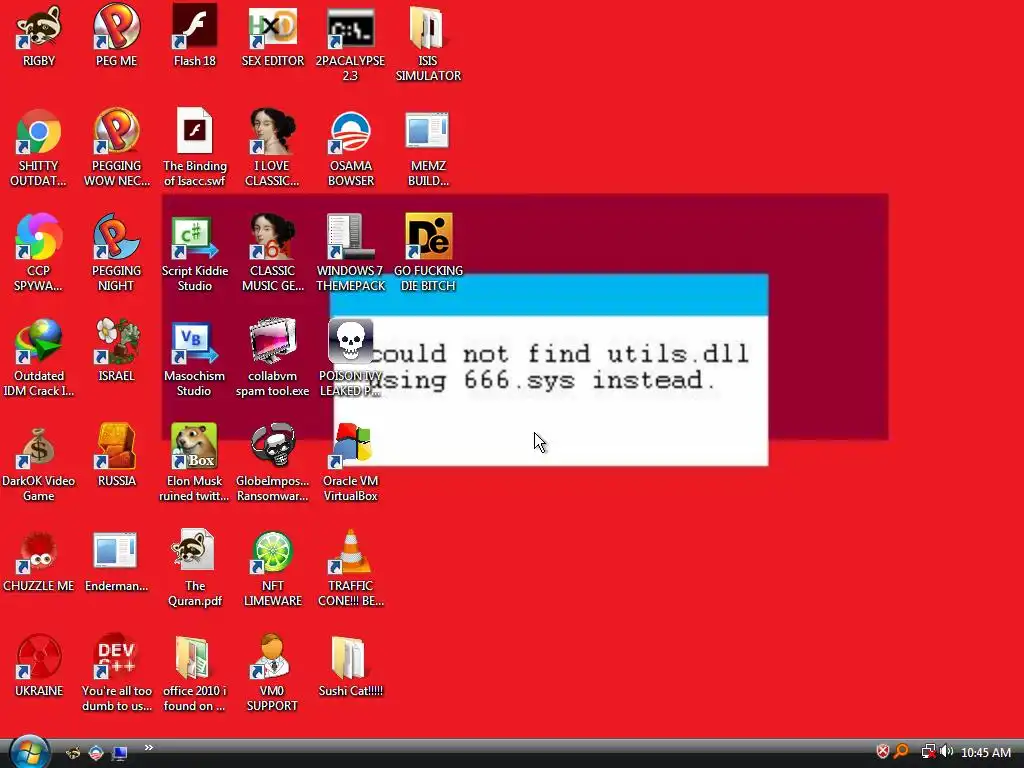This screenshot has width=1024, height=768.
Task: Open the TRAFFIC CONE!!! VLC shortcut
Action: click(x=351, y=552)
